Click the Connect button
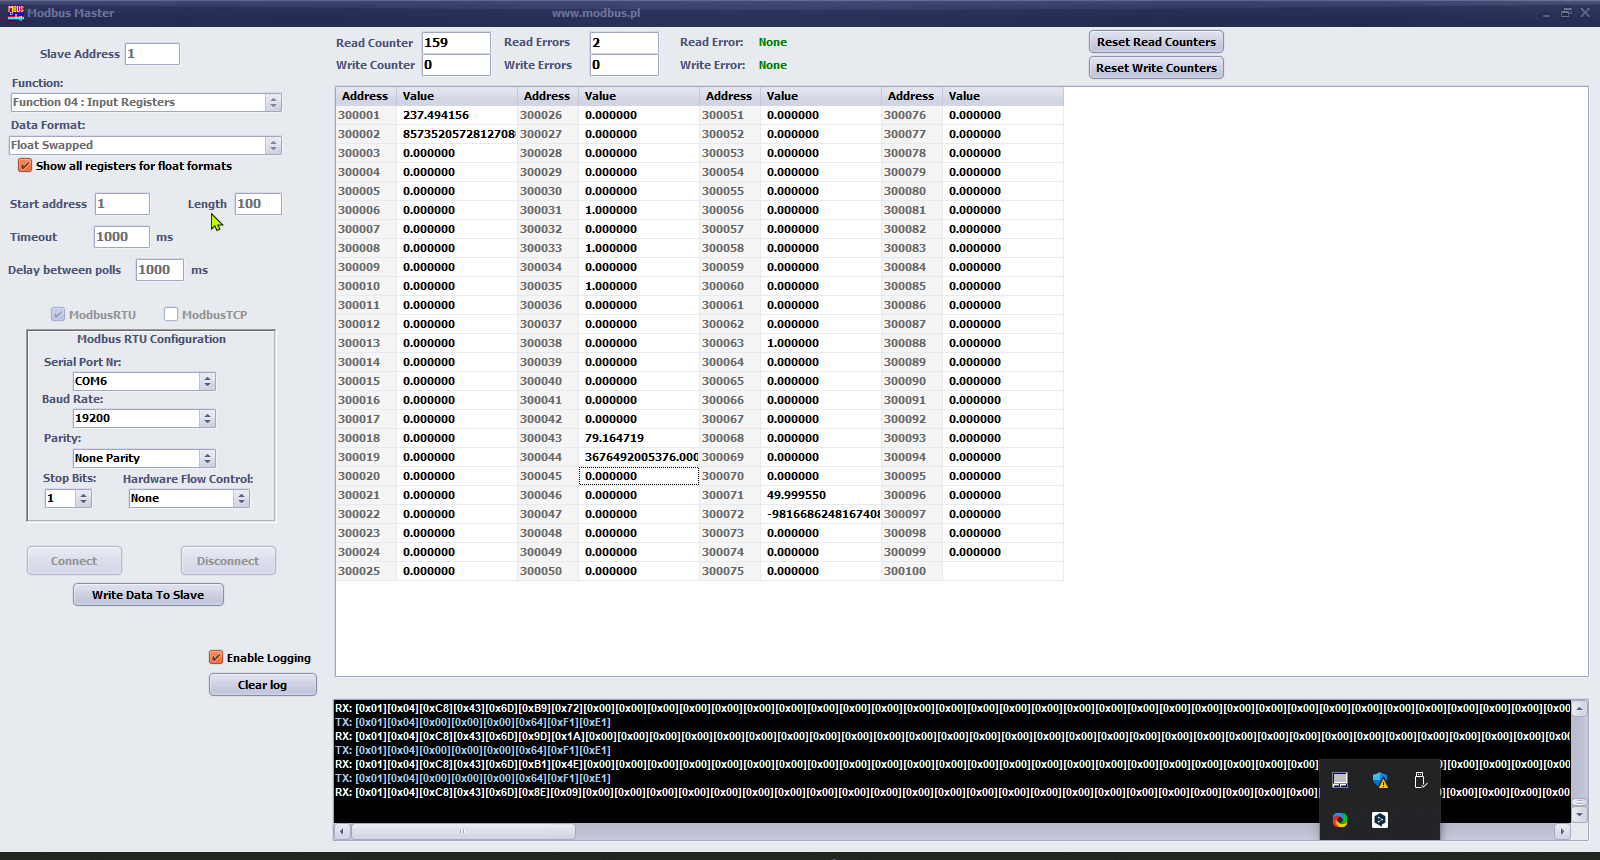Image resolution: width=1600 pixels, height=860 pixels. point(74,561)
